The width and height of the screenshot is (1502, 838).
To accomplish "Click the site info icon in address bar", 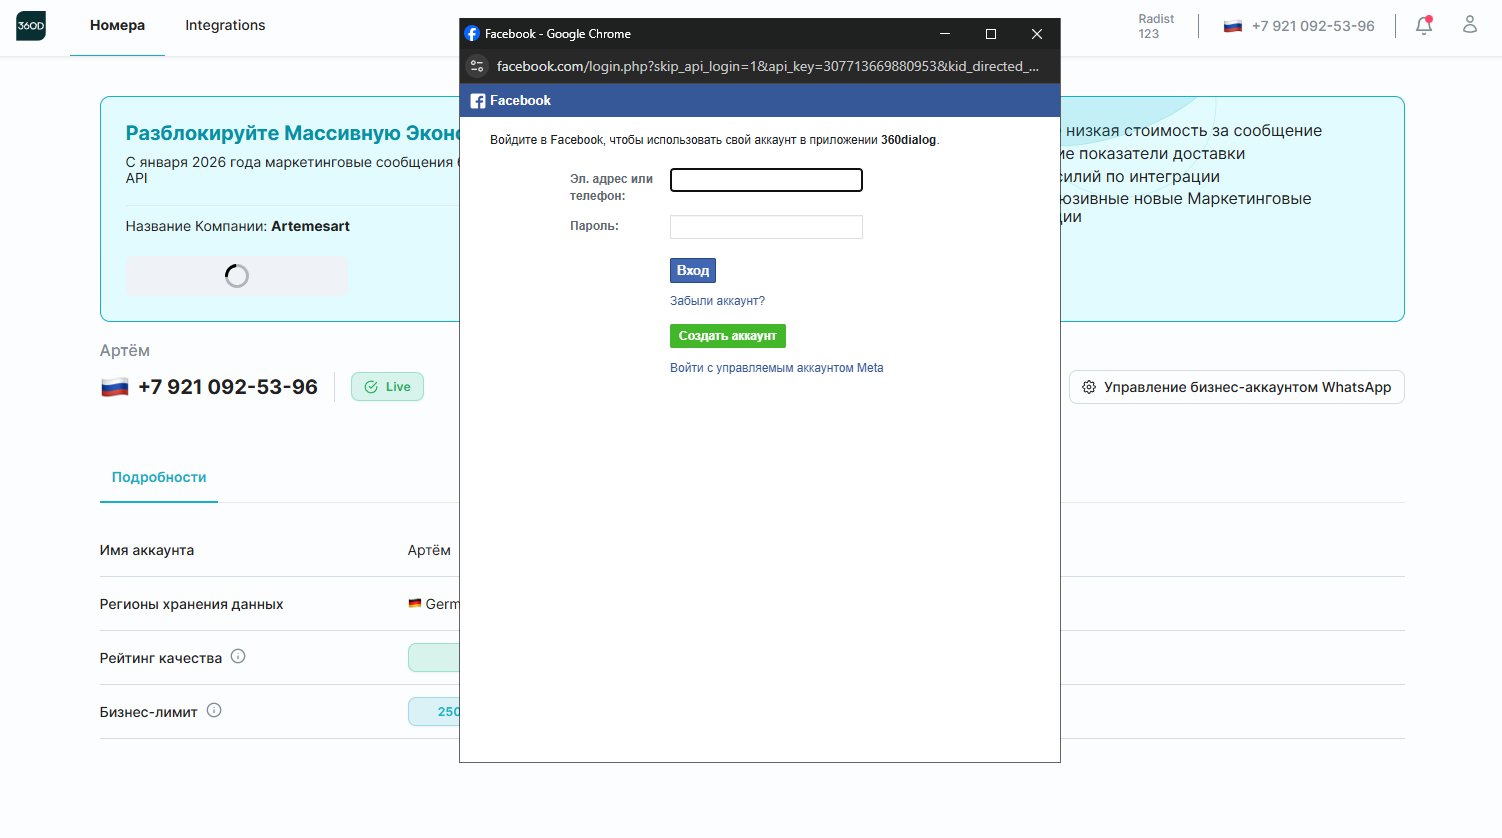I will pyautogui.click(x=477, y=66).
